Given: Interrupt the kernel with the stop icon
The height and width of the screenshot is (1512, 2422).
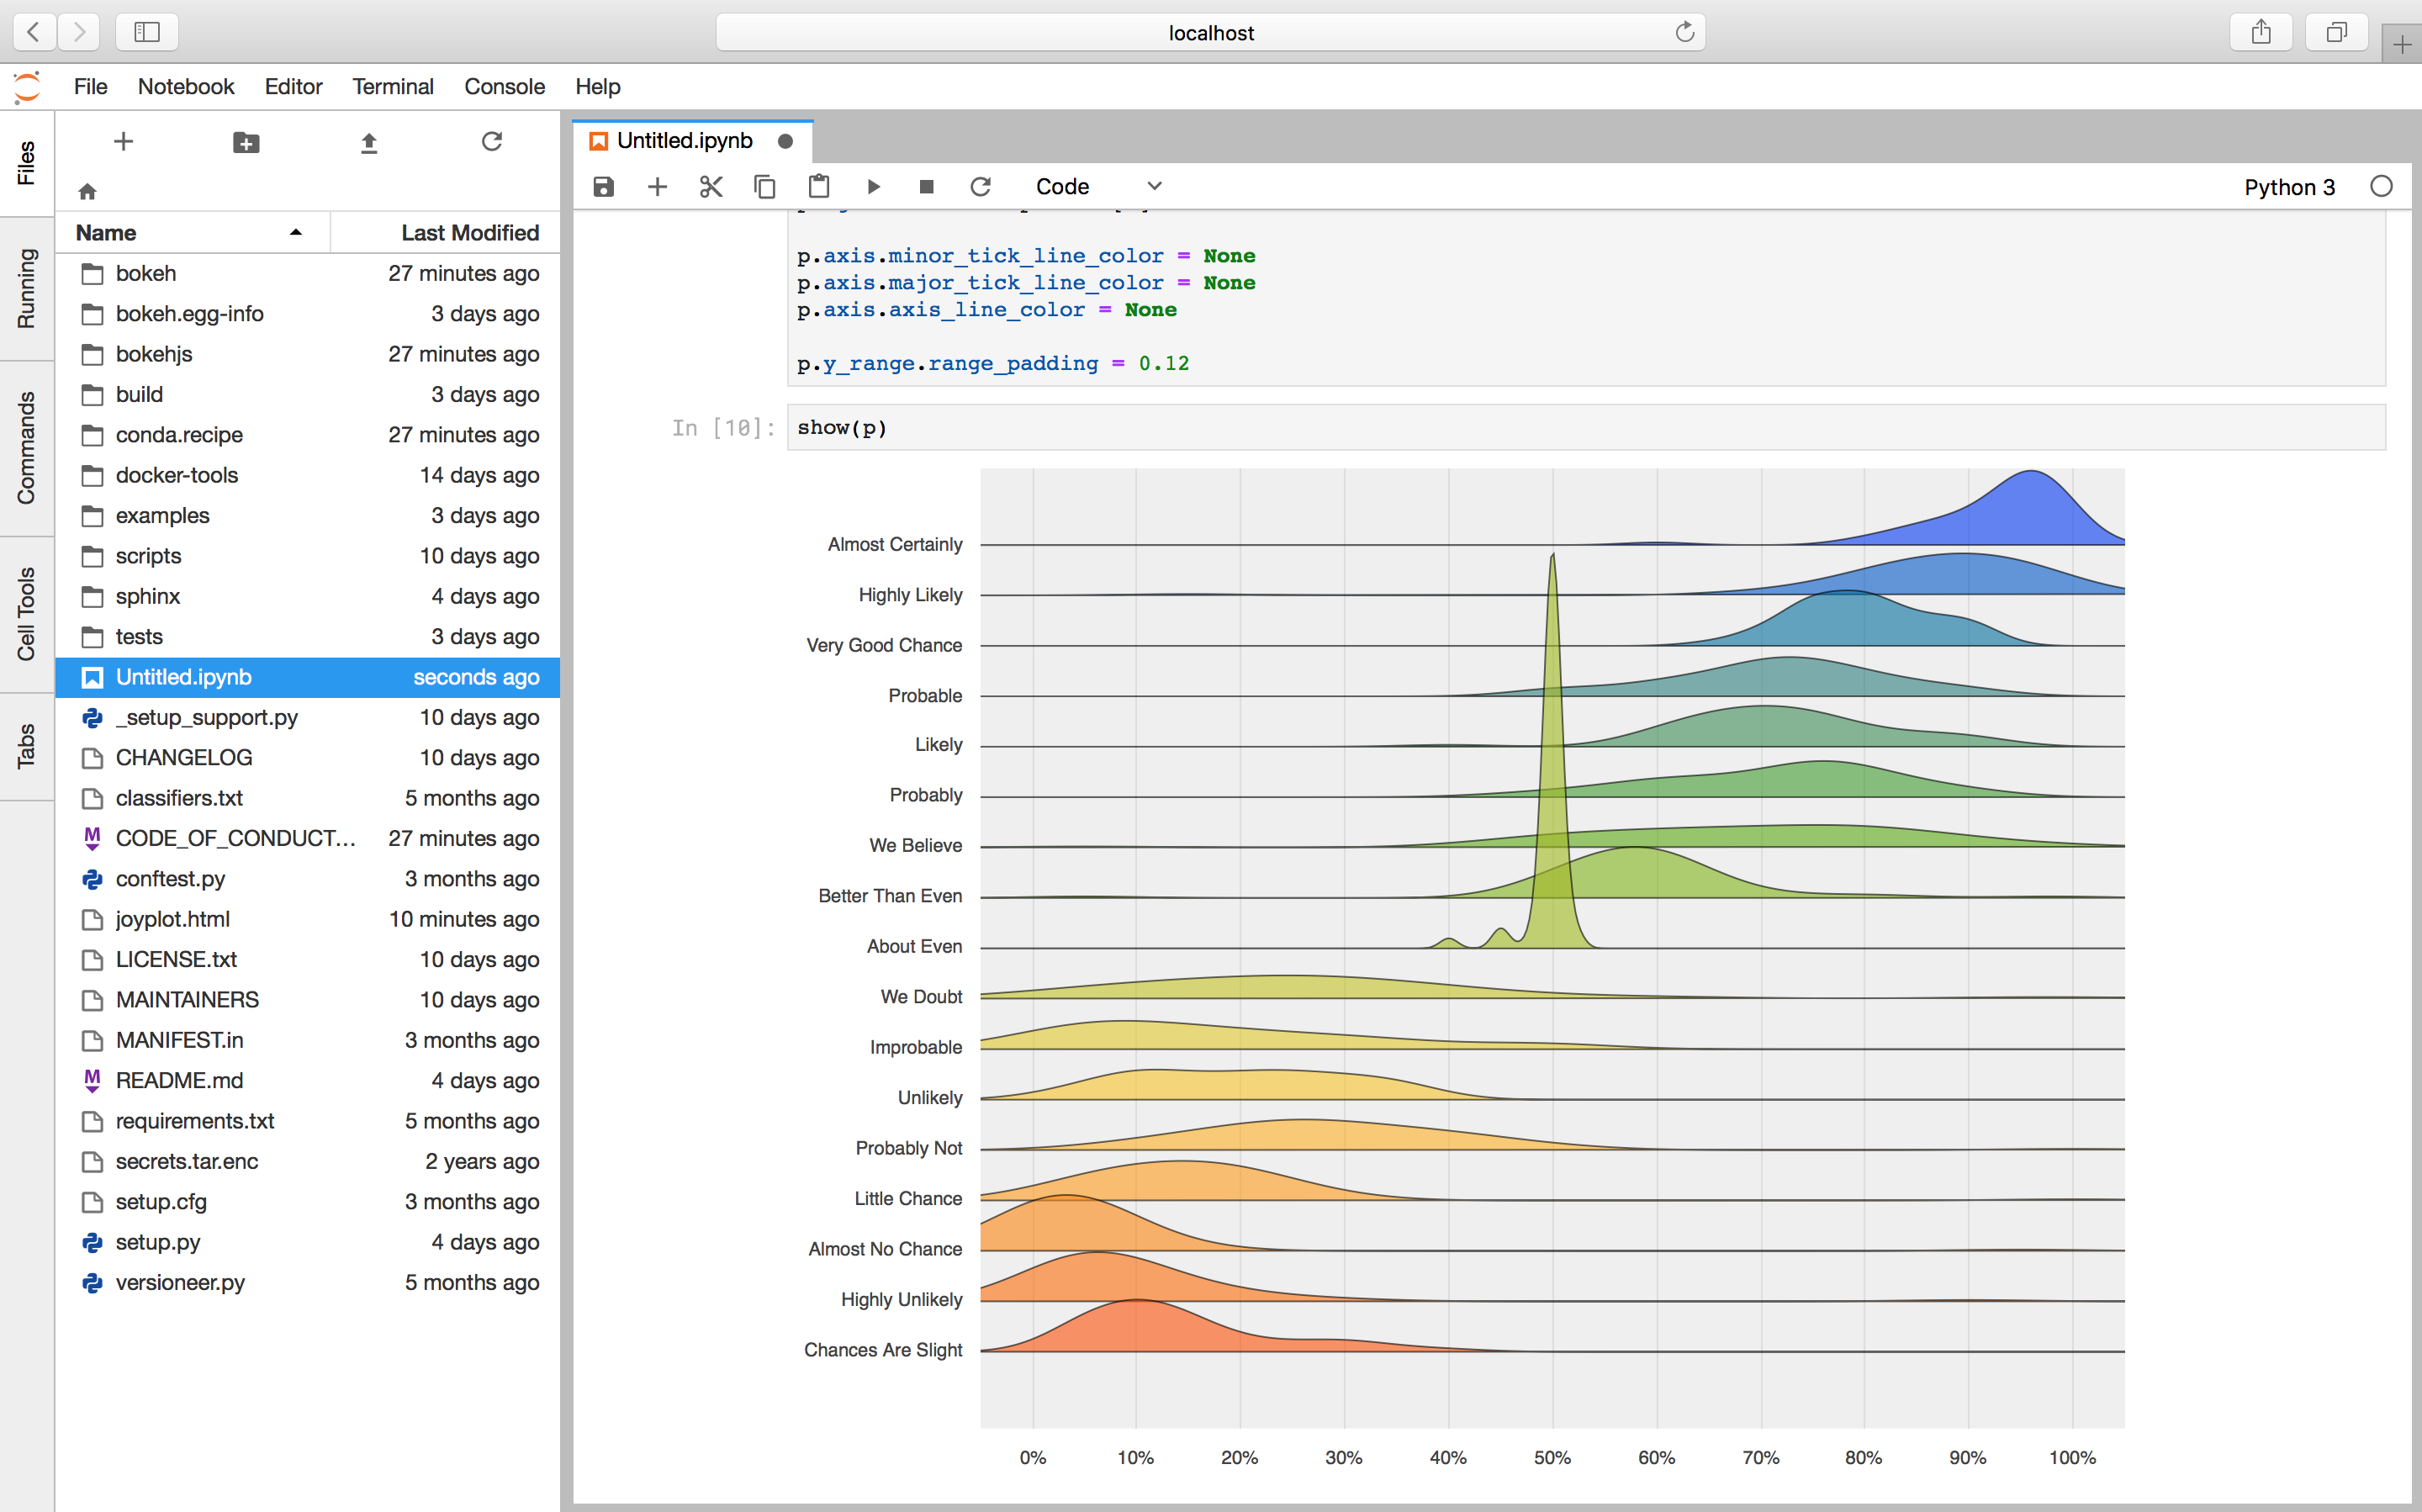Looking at the screenshot, I should (x=926, y=187).
